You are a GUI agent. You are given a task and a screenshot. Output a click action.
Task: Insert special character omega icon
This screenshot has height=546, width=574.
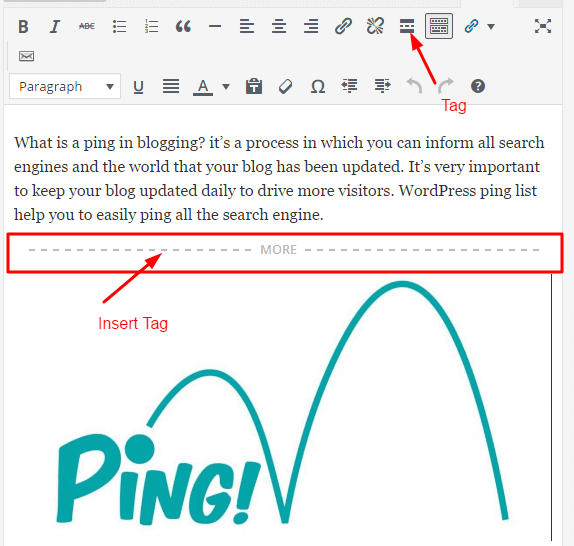coord(317,87)
